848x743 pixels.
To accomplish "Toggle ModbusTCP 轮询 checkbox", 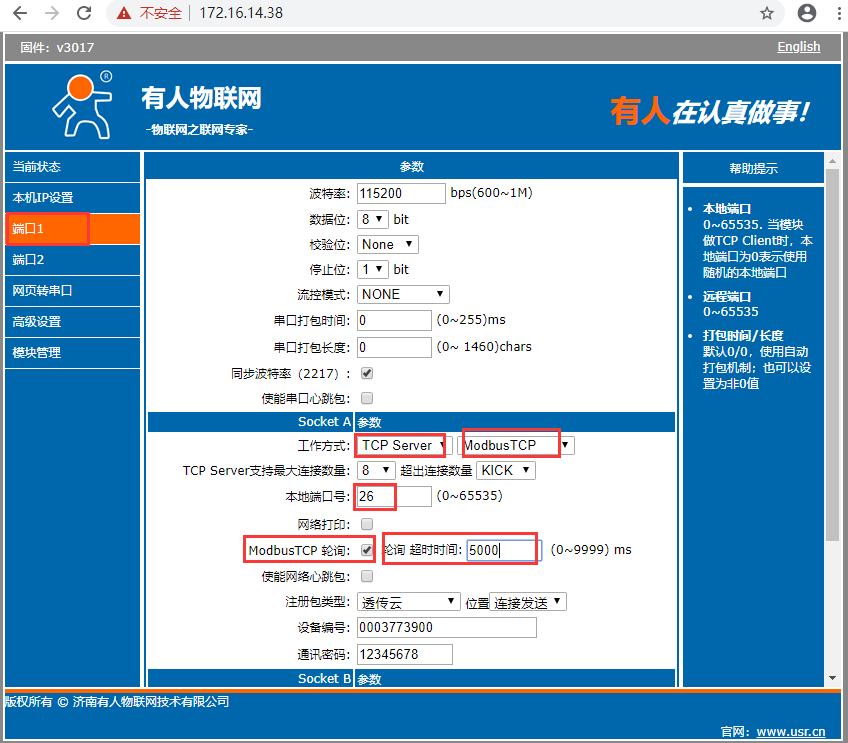I will point(367,550).
